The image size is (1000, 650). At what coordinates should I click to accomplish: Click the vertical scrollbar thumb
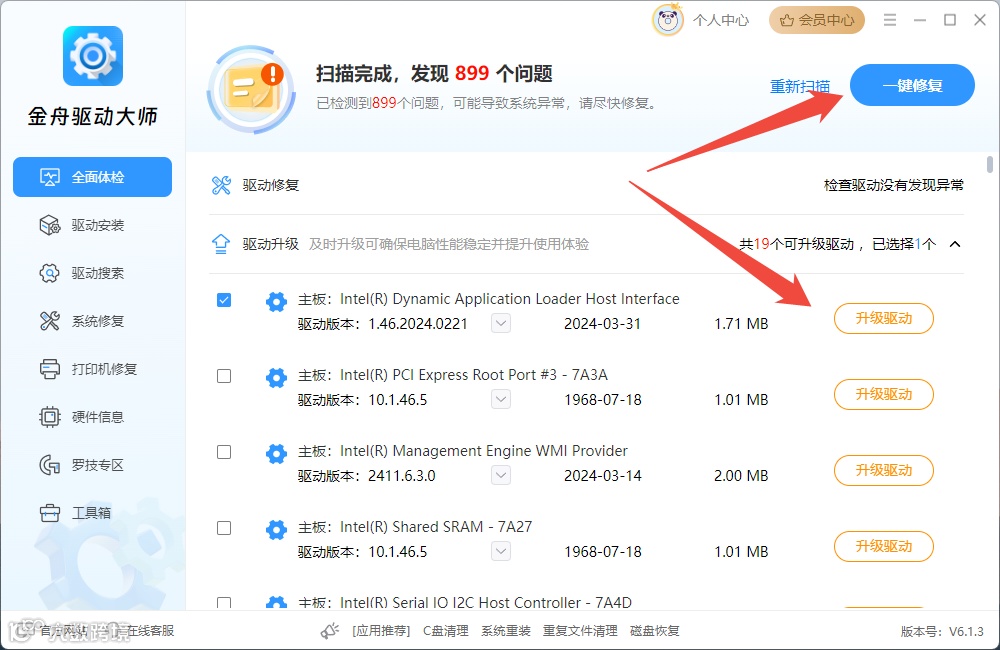point(990,164)
